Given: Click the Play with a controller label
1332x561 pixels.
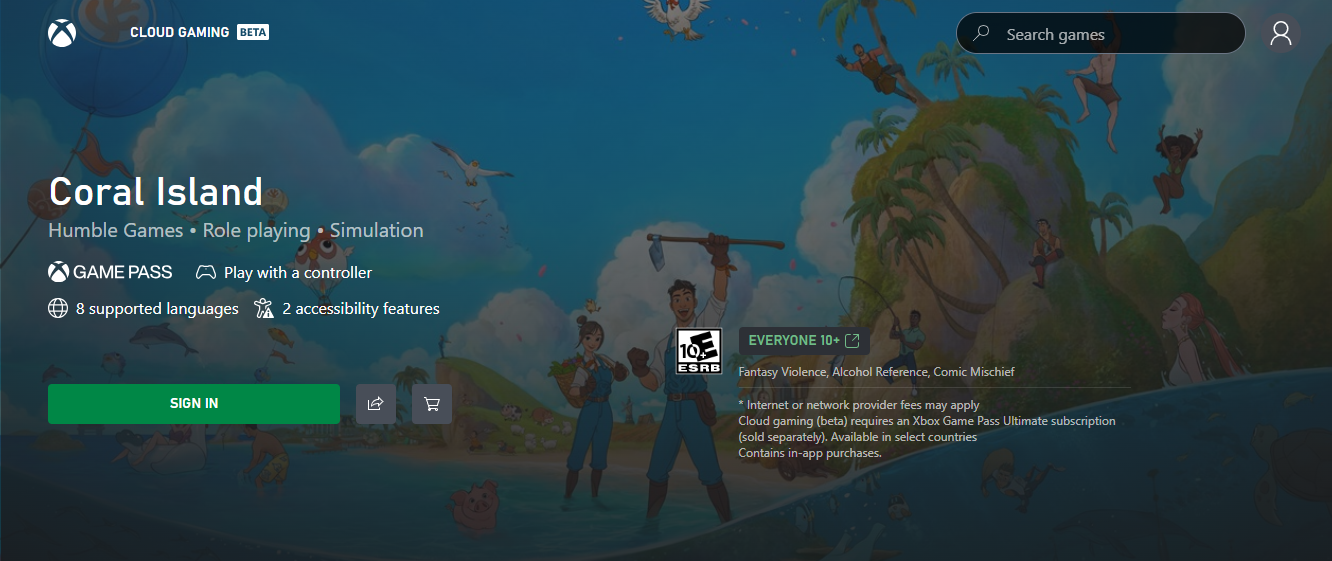Looking at the screenshot, I should (298, 273).
